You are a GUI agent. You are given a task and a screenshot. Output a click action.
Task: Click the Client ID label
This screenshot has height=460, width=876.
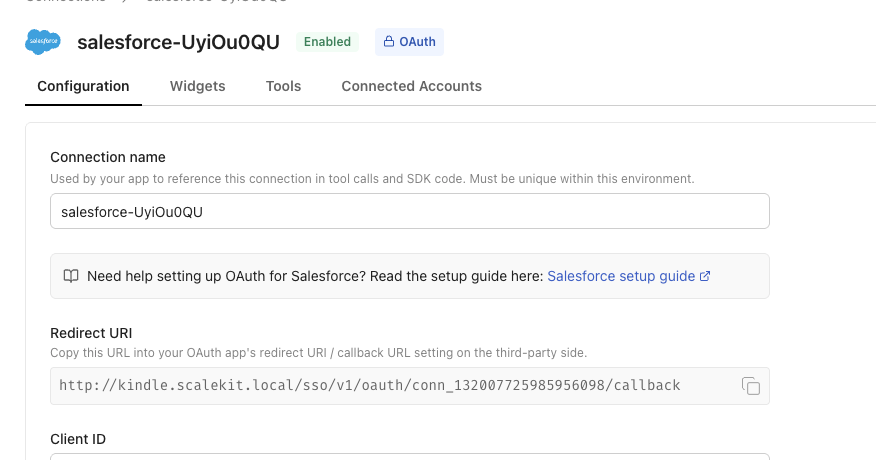(78, 439)
